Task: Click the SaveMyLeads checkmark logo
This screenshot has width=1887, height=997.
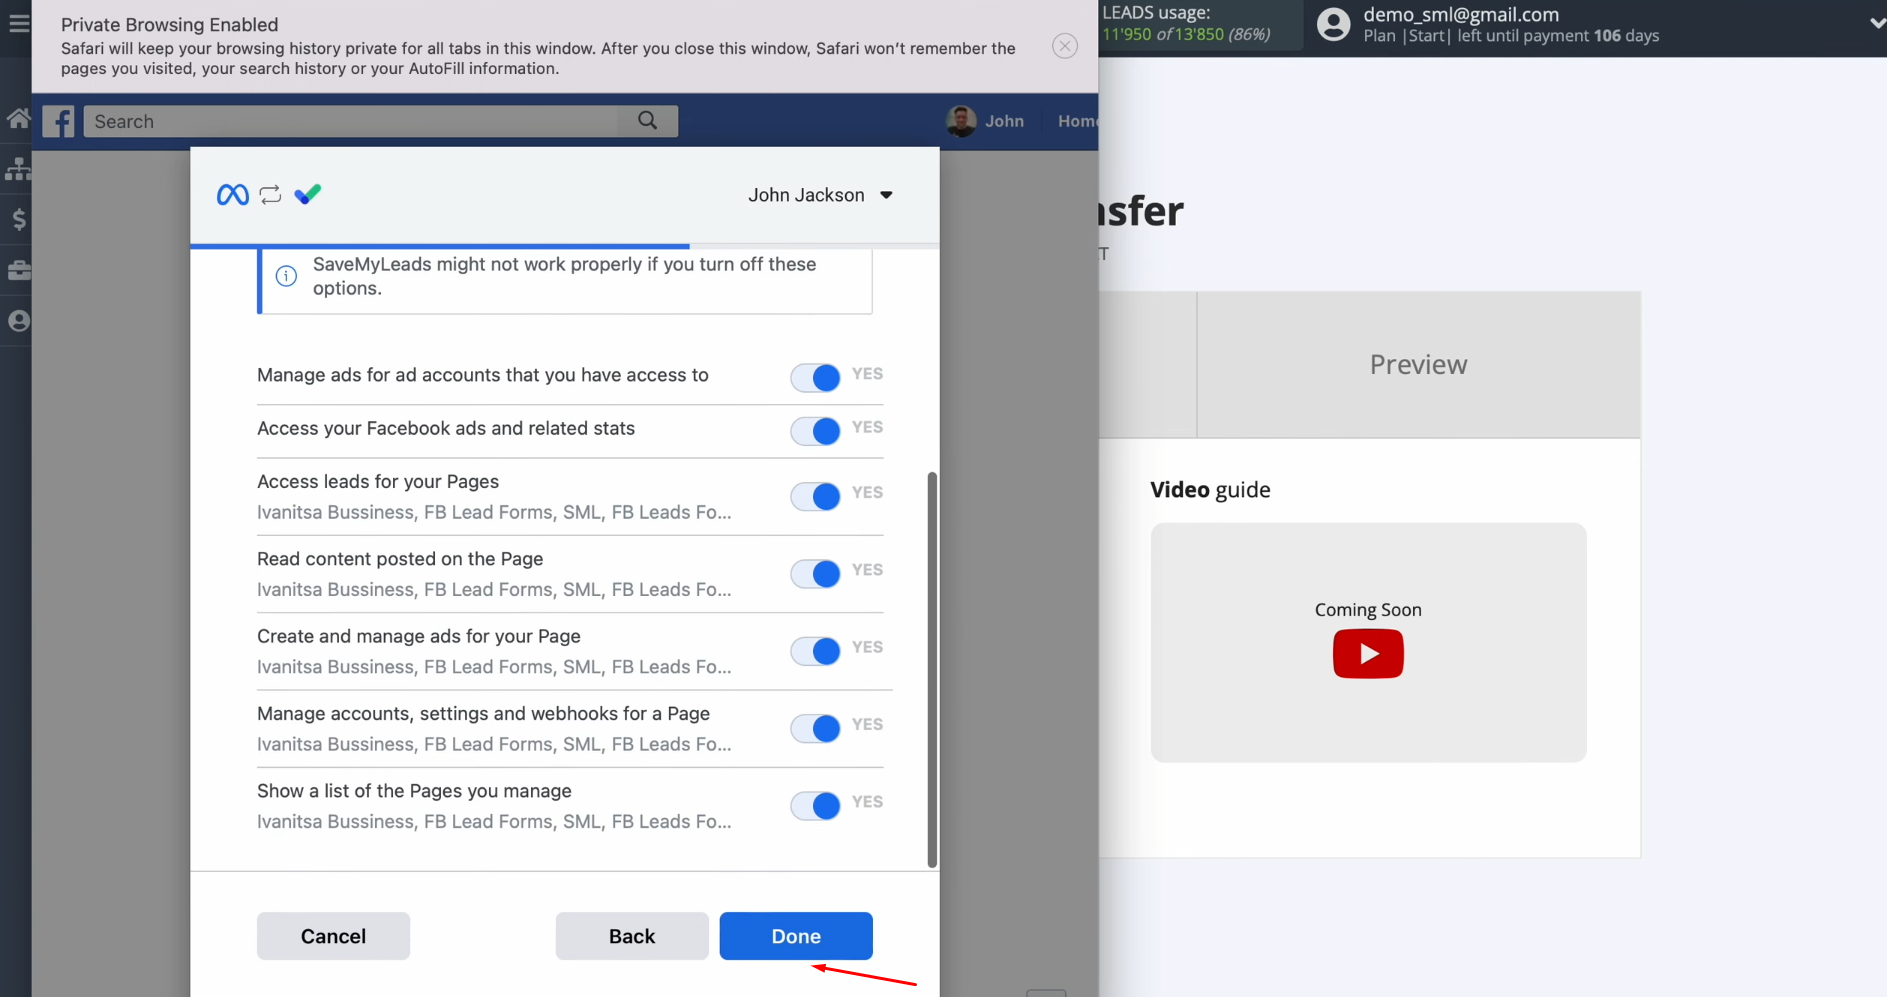Action: (308, 194)
